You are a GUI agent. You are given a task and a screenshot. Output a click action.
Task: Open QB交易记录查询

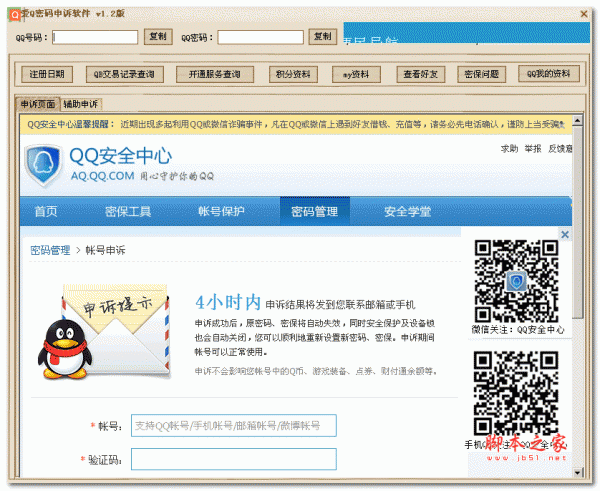[x=125, y=74]
